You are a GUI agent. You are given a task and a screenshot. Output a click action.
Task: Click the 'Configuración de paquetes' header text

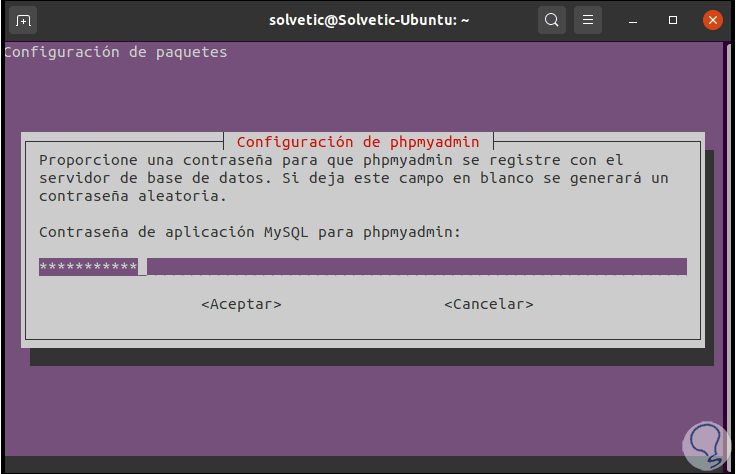coord(116,52)
